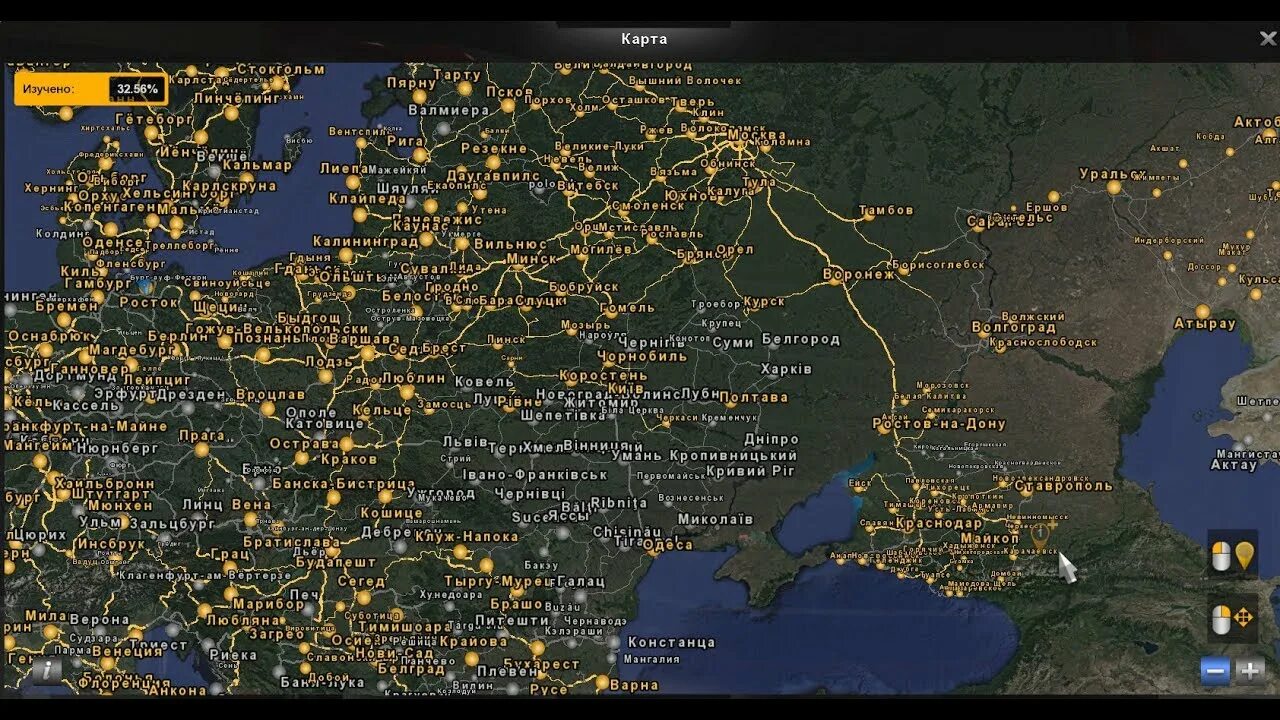
Task: Click the Карта window title
Action: (644, 39)
